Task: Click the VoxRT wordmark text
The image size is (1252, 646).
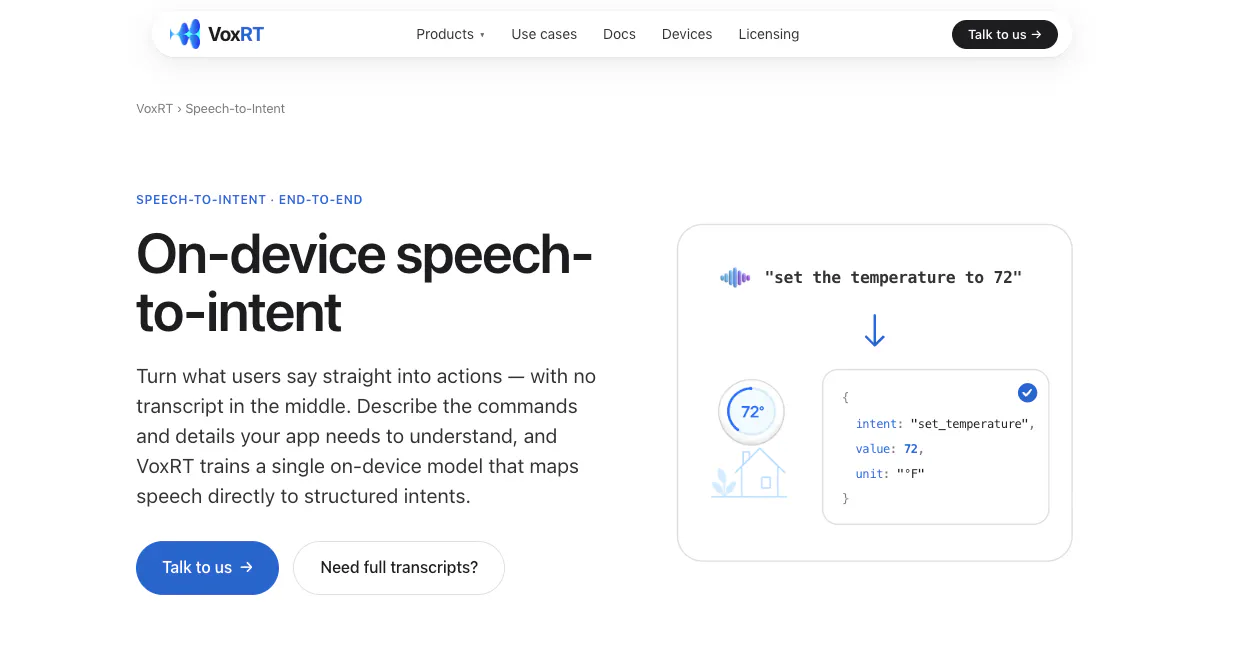Action: [x=236, y=35]
